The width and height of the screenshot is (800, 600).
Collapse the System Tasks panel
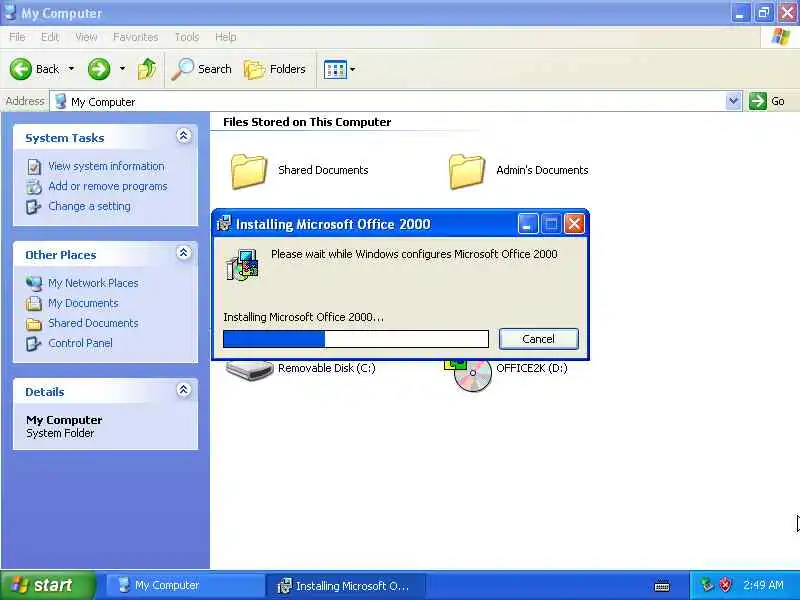(x=184, y=136)
